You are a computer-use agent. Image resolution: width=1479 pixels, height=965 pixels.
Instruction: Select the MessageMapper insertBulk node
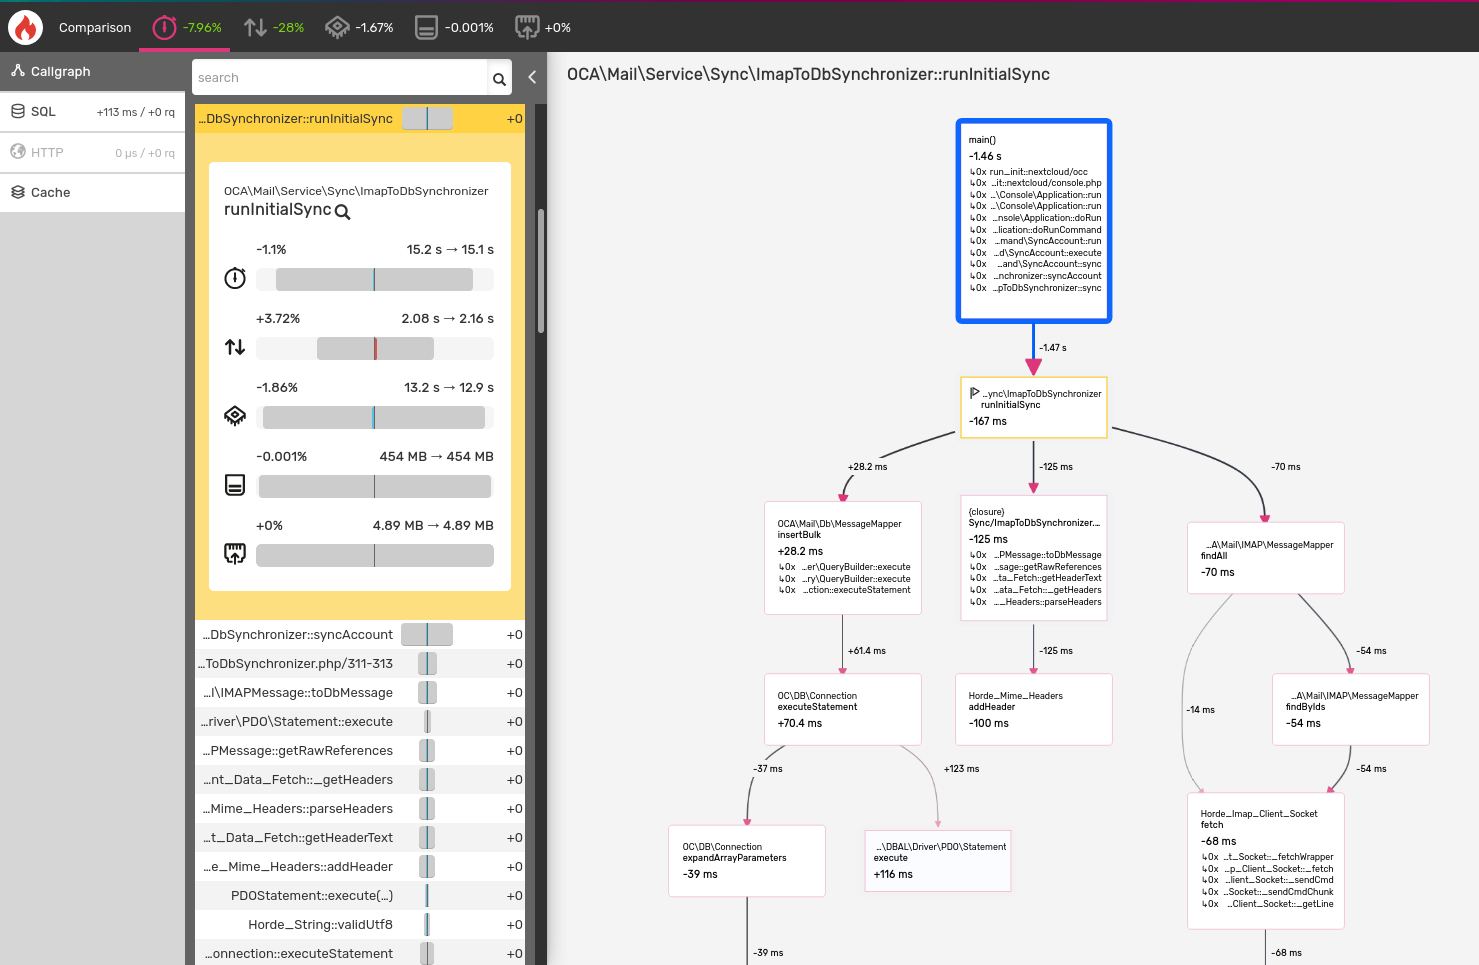(842, 558)
